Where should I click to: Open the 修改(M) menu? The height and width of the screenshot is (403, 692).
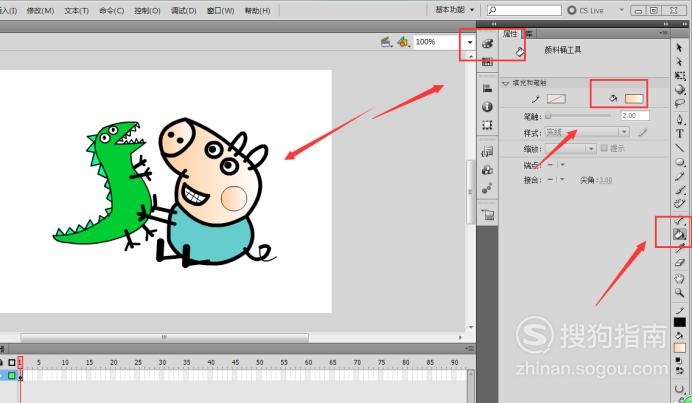[40, 11]
